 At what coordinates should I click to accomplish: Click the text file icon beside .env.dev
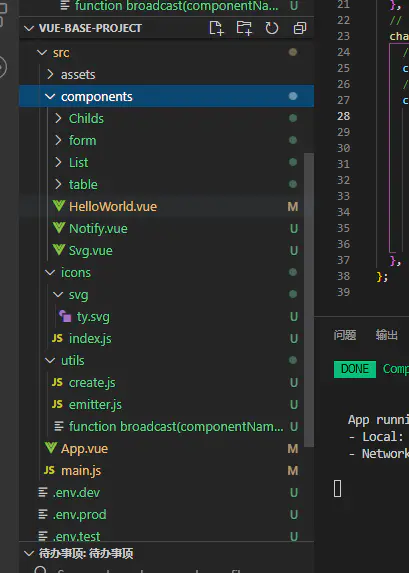(x=43, y=492)
